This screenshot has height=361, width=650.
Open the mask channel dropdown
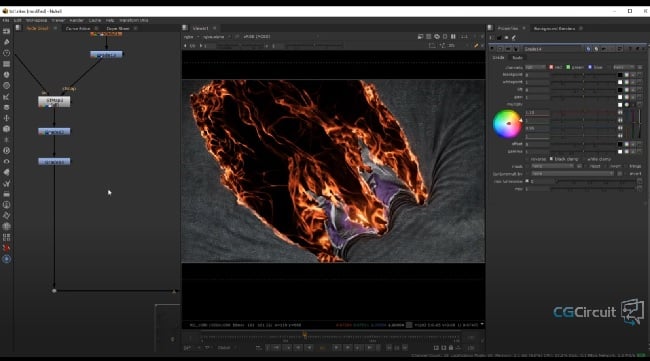pos(553,166)
